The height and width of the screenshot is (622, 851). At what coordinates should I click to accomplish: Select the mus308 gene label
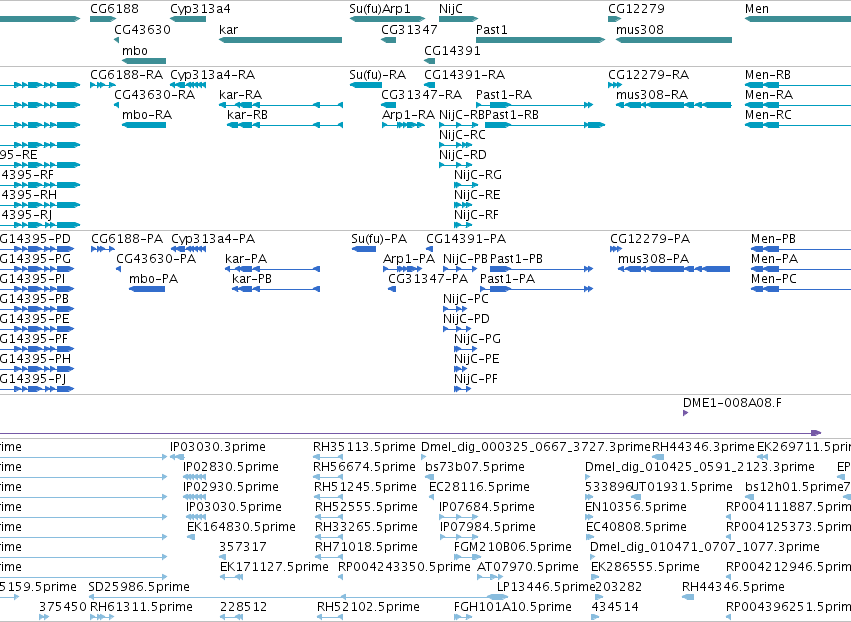(640, 29)
